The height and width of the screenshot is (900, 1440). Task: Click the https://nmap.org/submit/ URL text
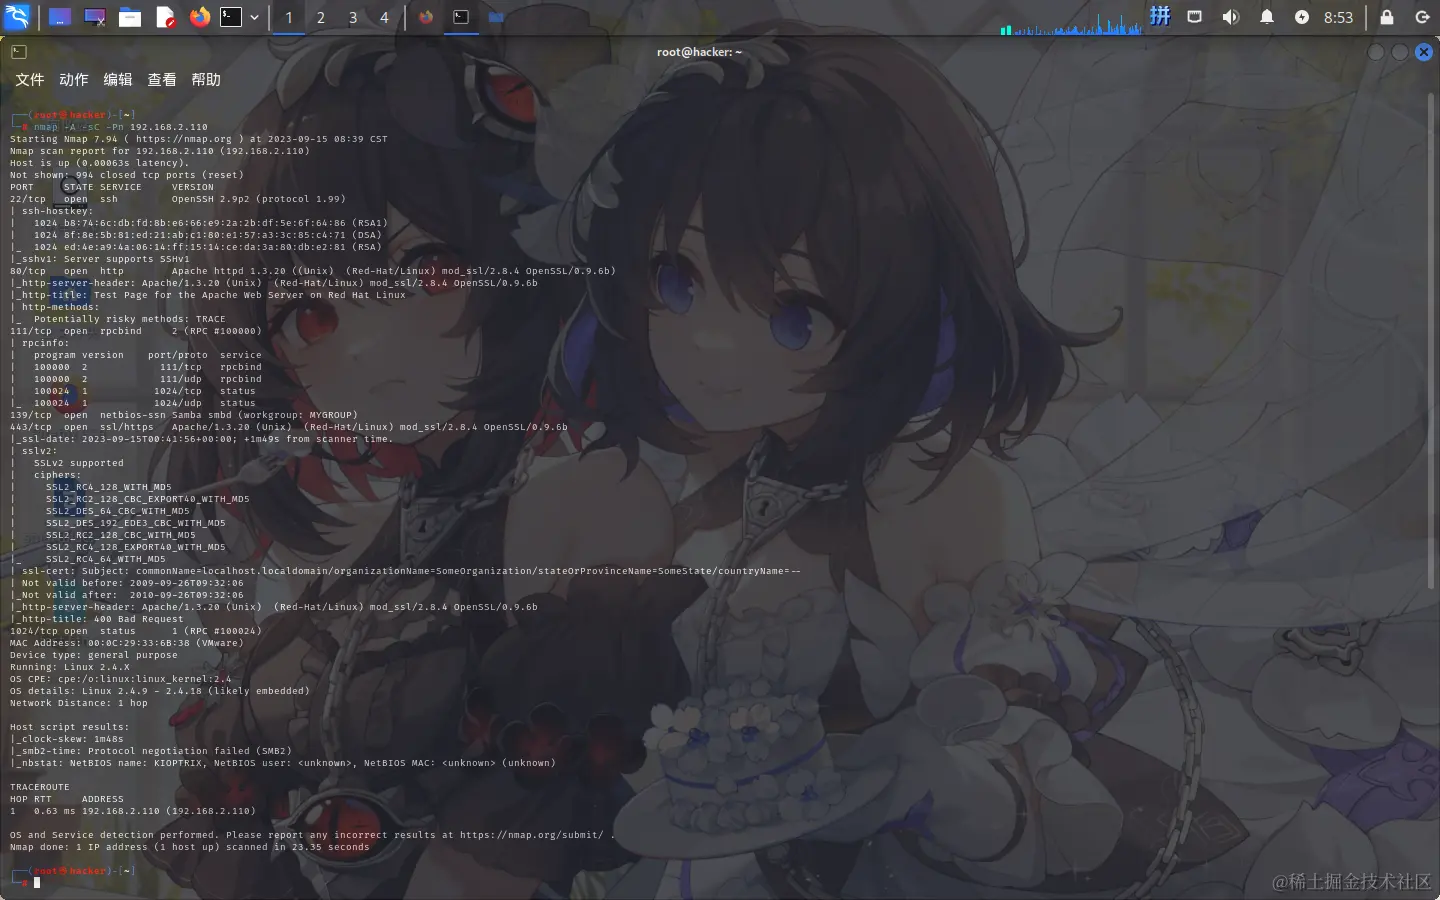pos(531,835)
